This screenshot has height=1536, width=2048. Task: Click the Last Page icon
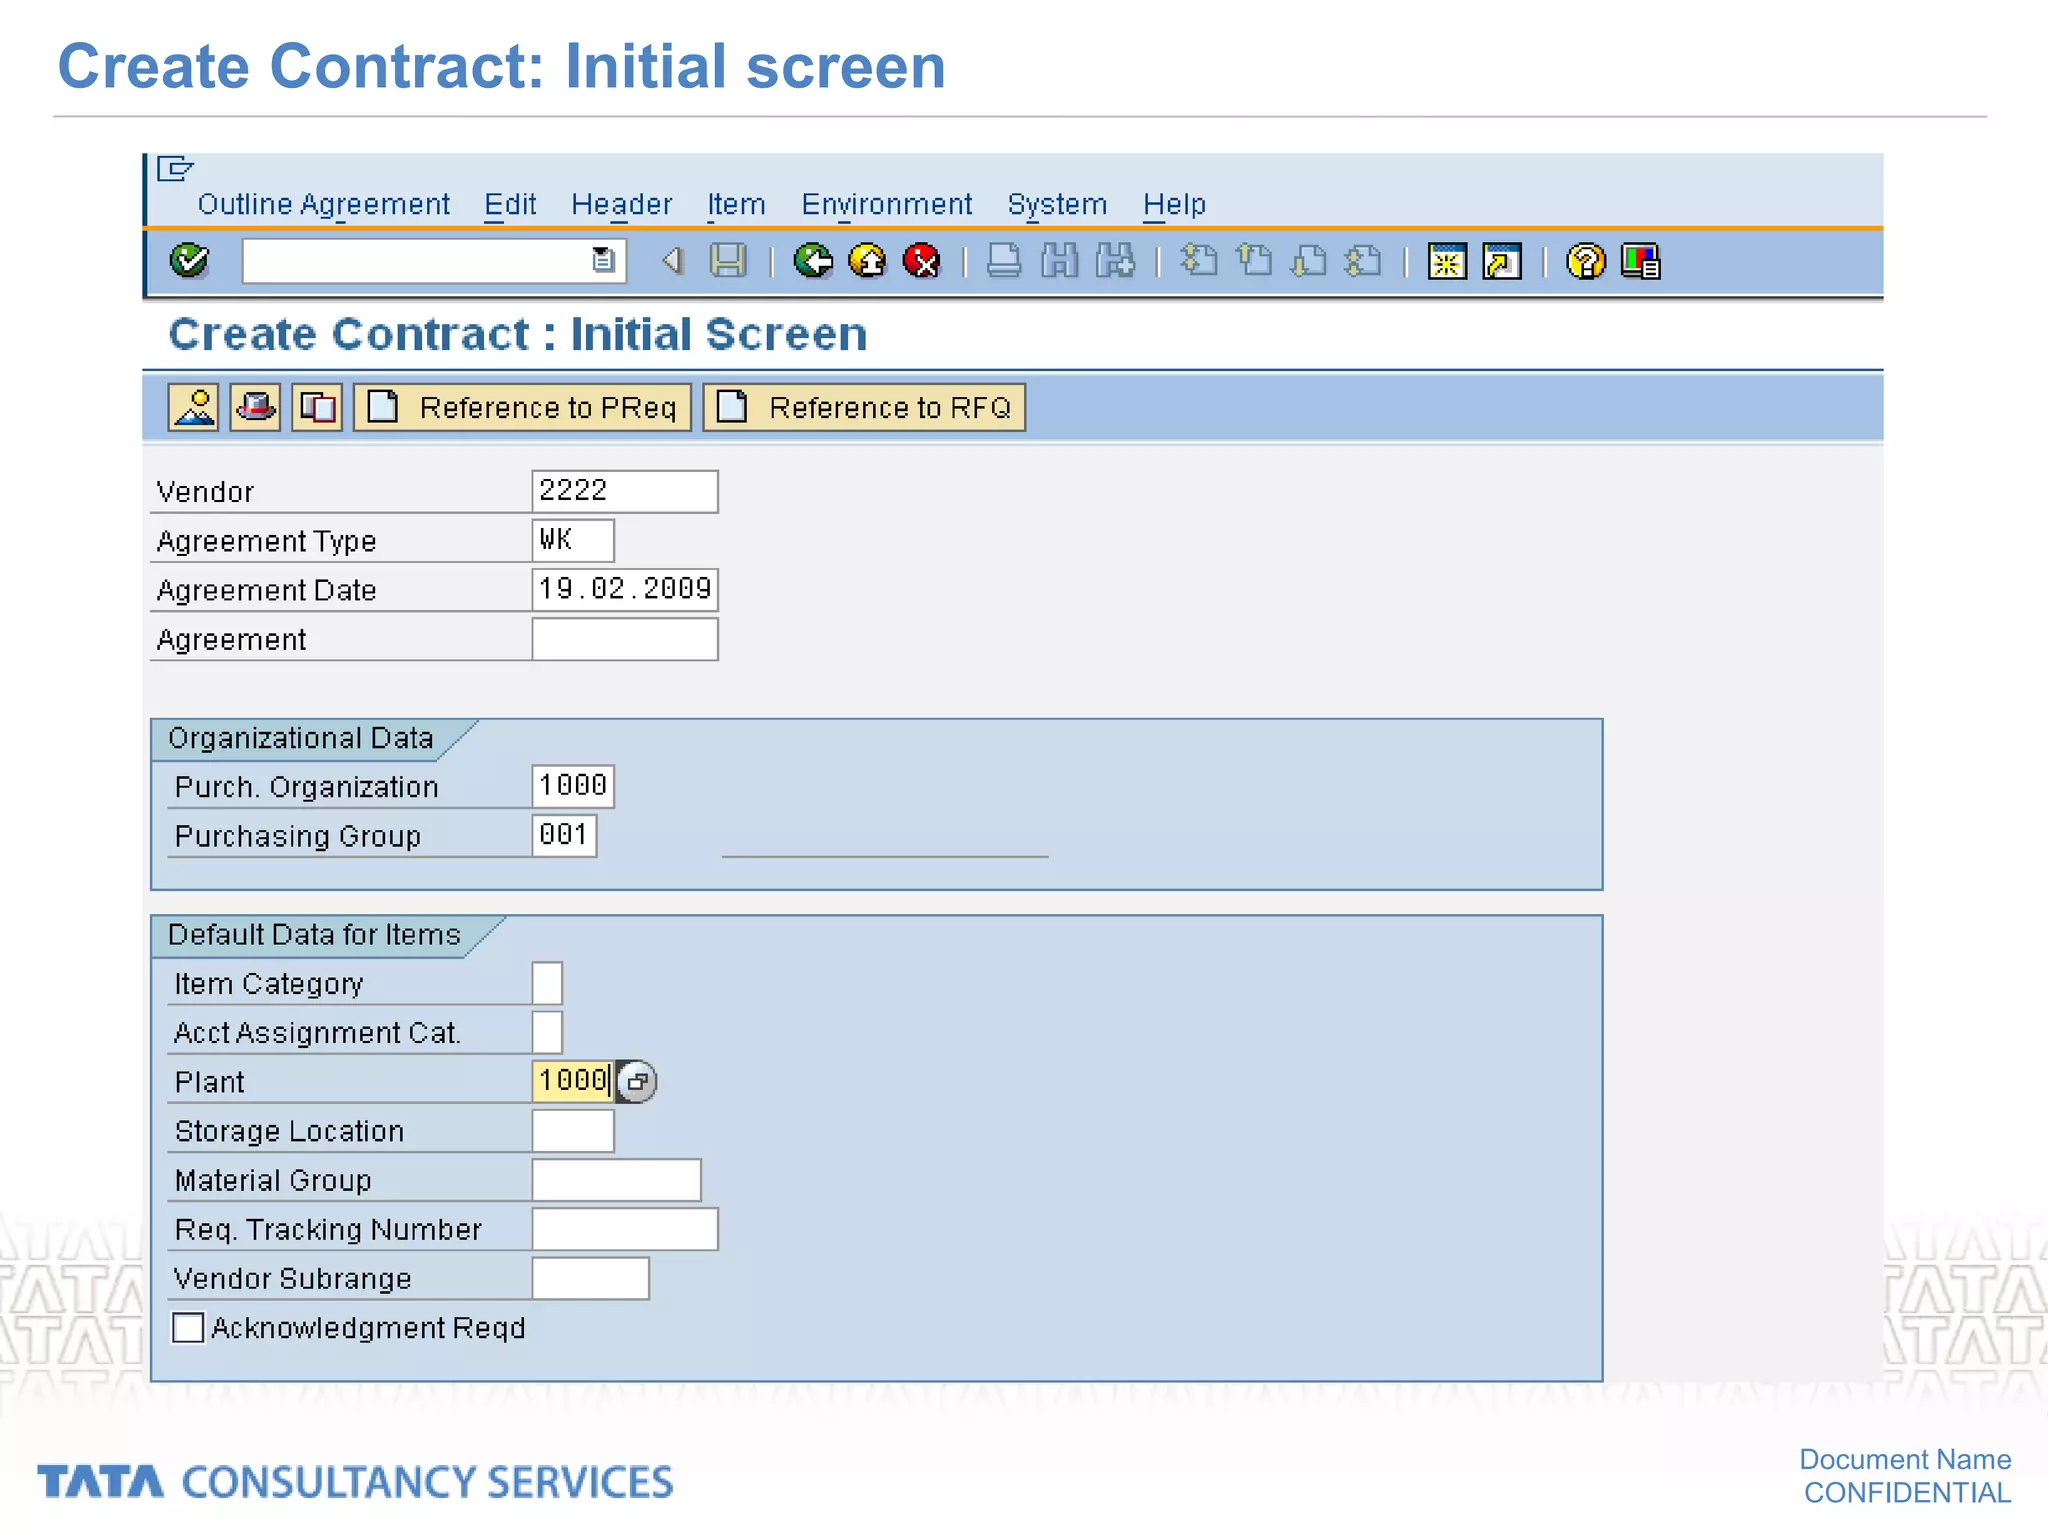pyautogui.click(x=1363, y=261)
